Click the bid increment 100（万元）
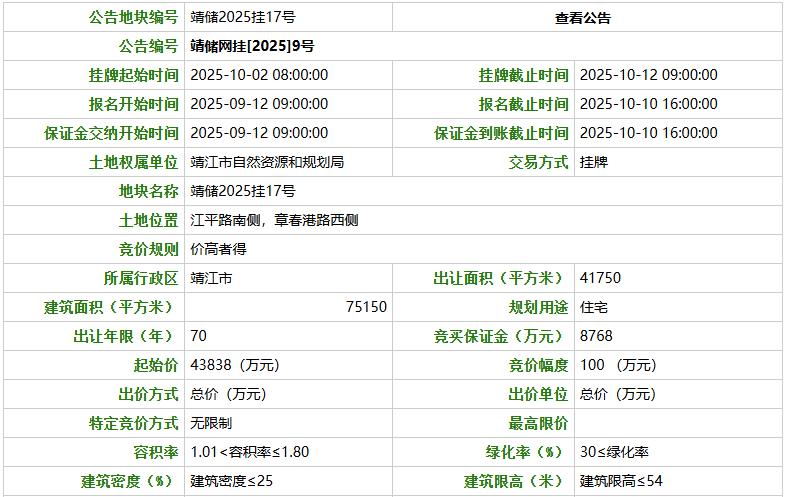Viewport: 785px width, 497px height. 618,365
